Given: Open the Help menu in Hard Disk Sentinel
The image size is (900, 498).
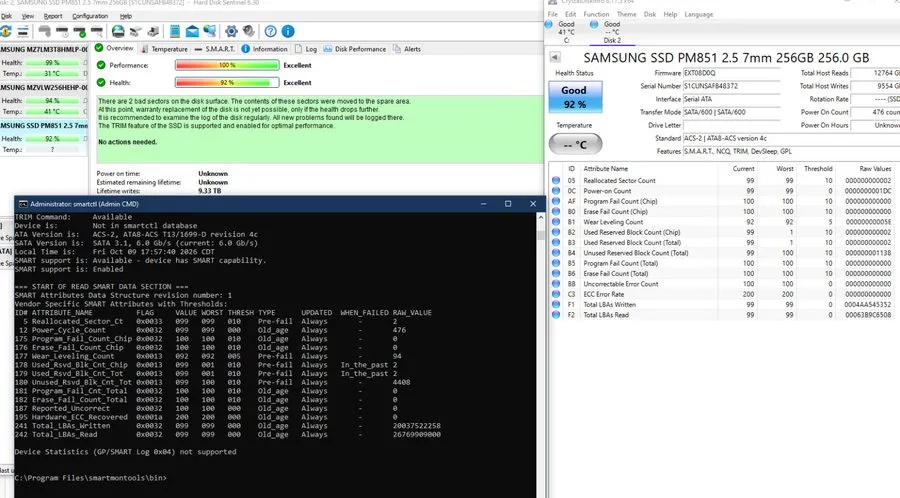Looking at the screenshot, I should click(x=126, y=16).
